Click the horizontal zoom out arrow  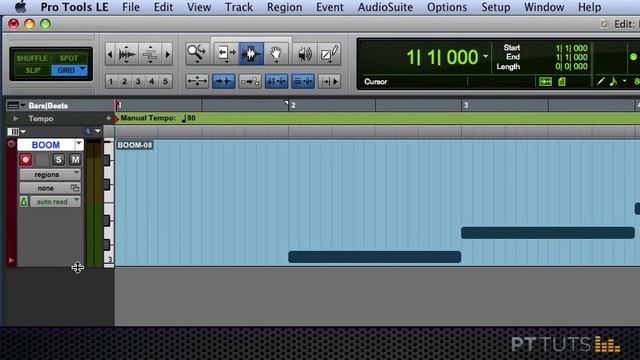pyautogui.click(x=109, y=54)
